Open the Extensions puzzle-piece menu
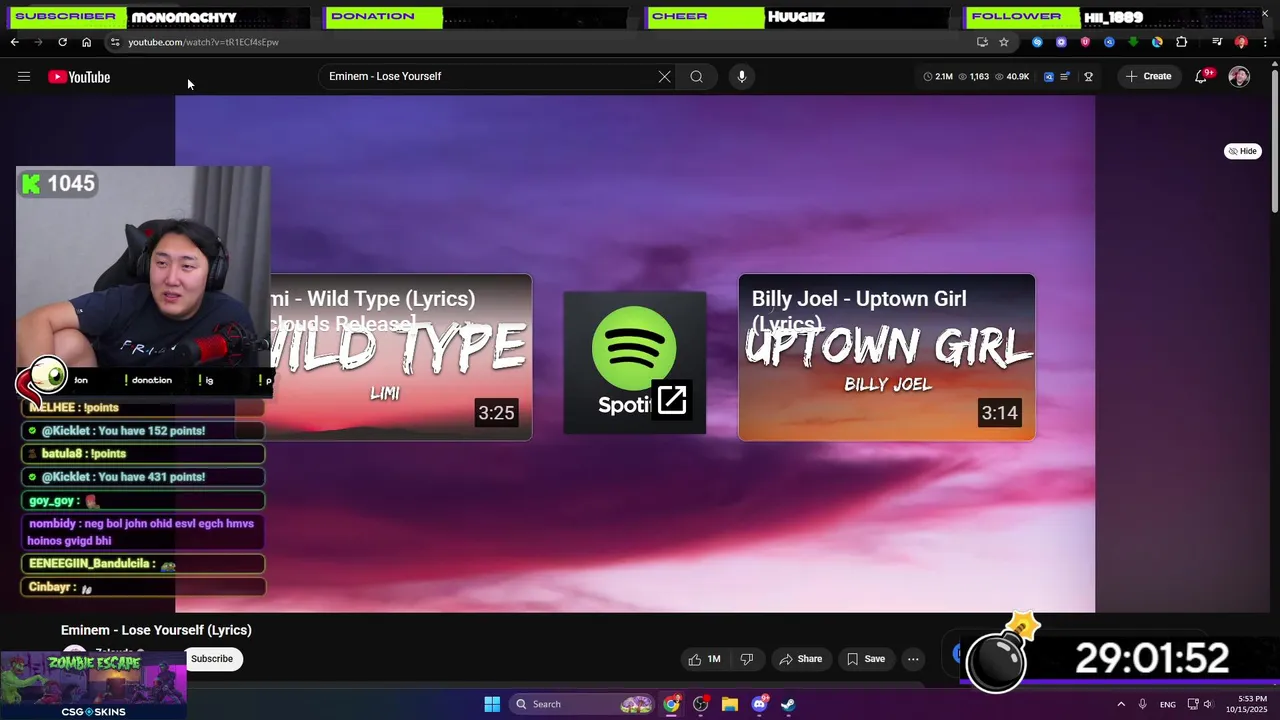The height and width of the screenshot is (720, 1280). 1181,42
